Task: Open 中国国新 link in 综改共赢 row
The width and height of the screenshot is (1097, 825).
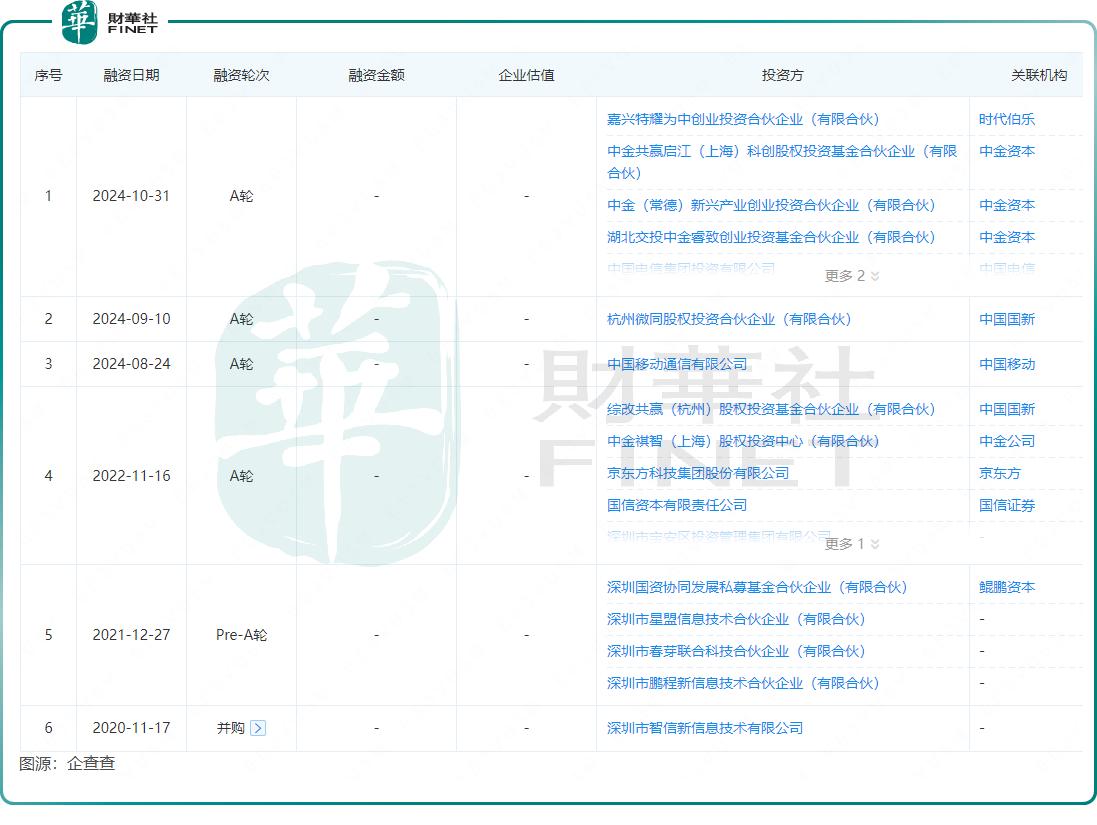Action: (x=1007, y=409)
